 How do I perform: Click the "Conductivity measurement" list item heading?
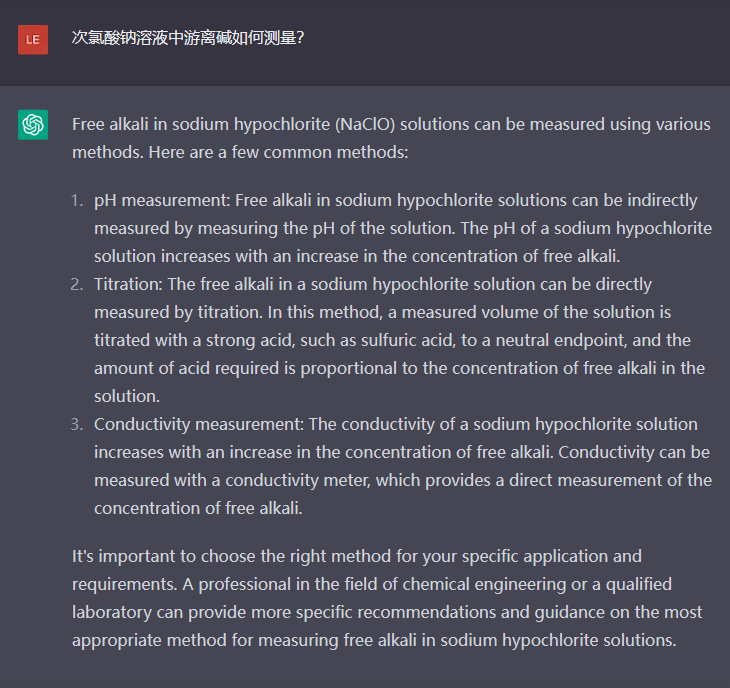pyautogui.click(x=193, y=424)
